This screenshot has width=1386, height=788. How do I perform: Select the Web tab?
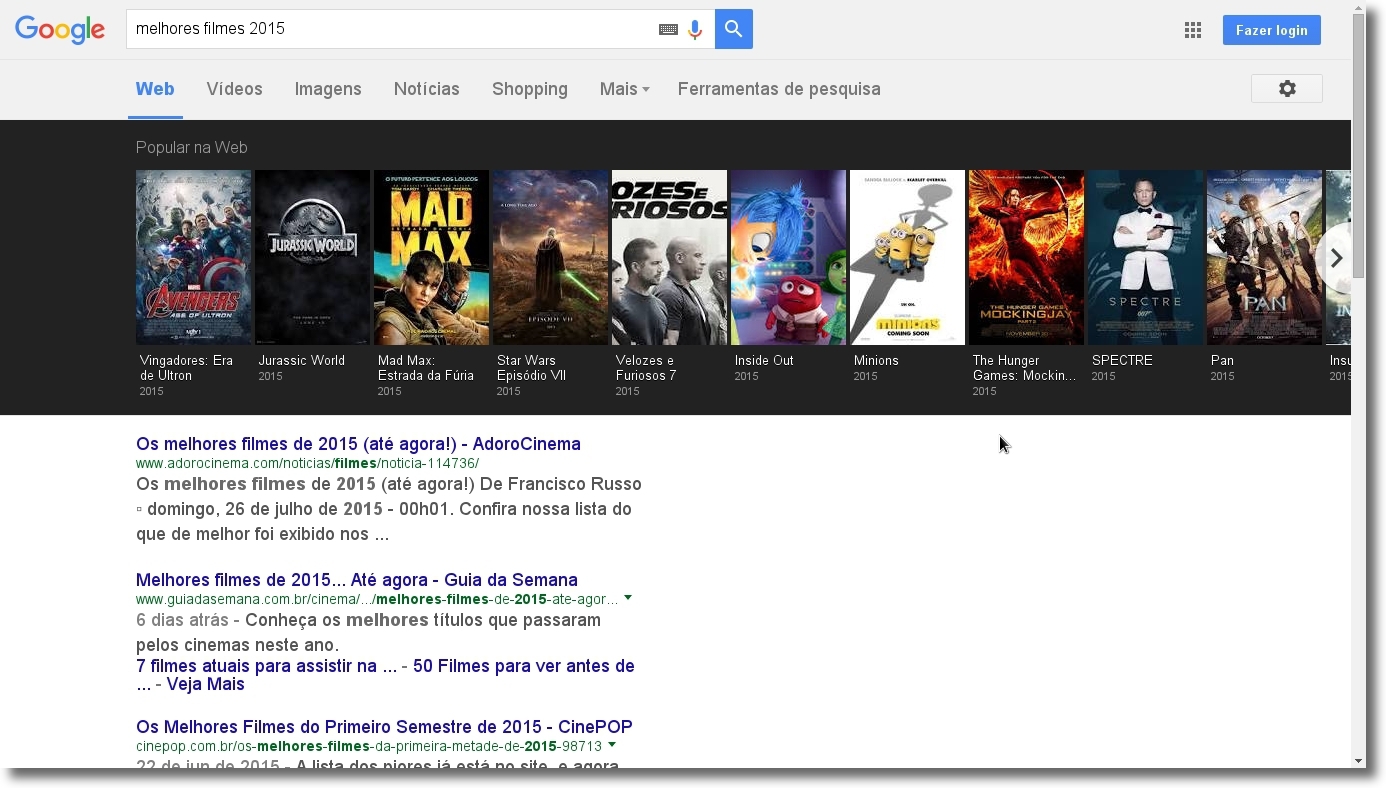coord(155,89)
